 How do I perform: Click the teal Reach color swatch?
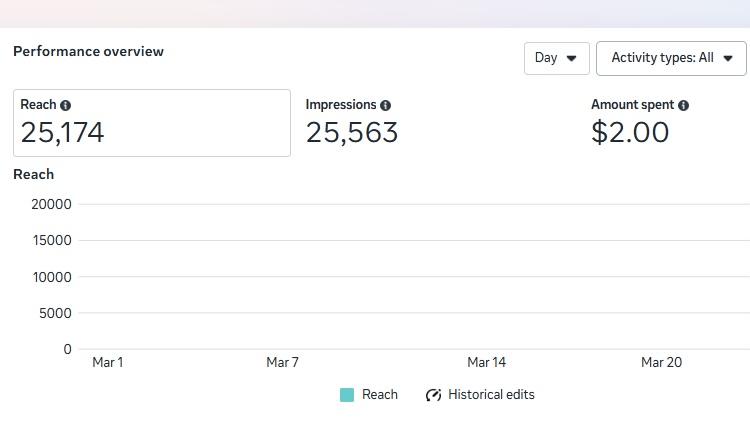[x=347, y=395]
